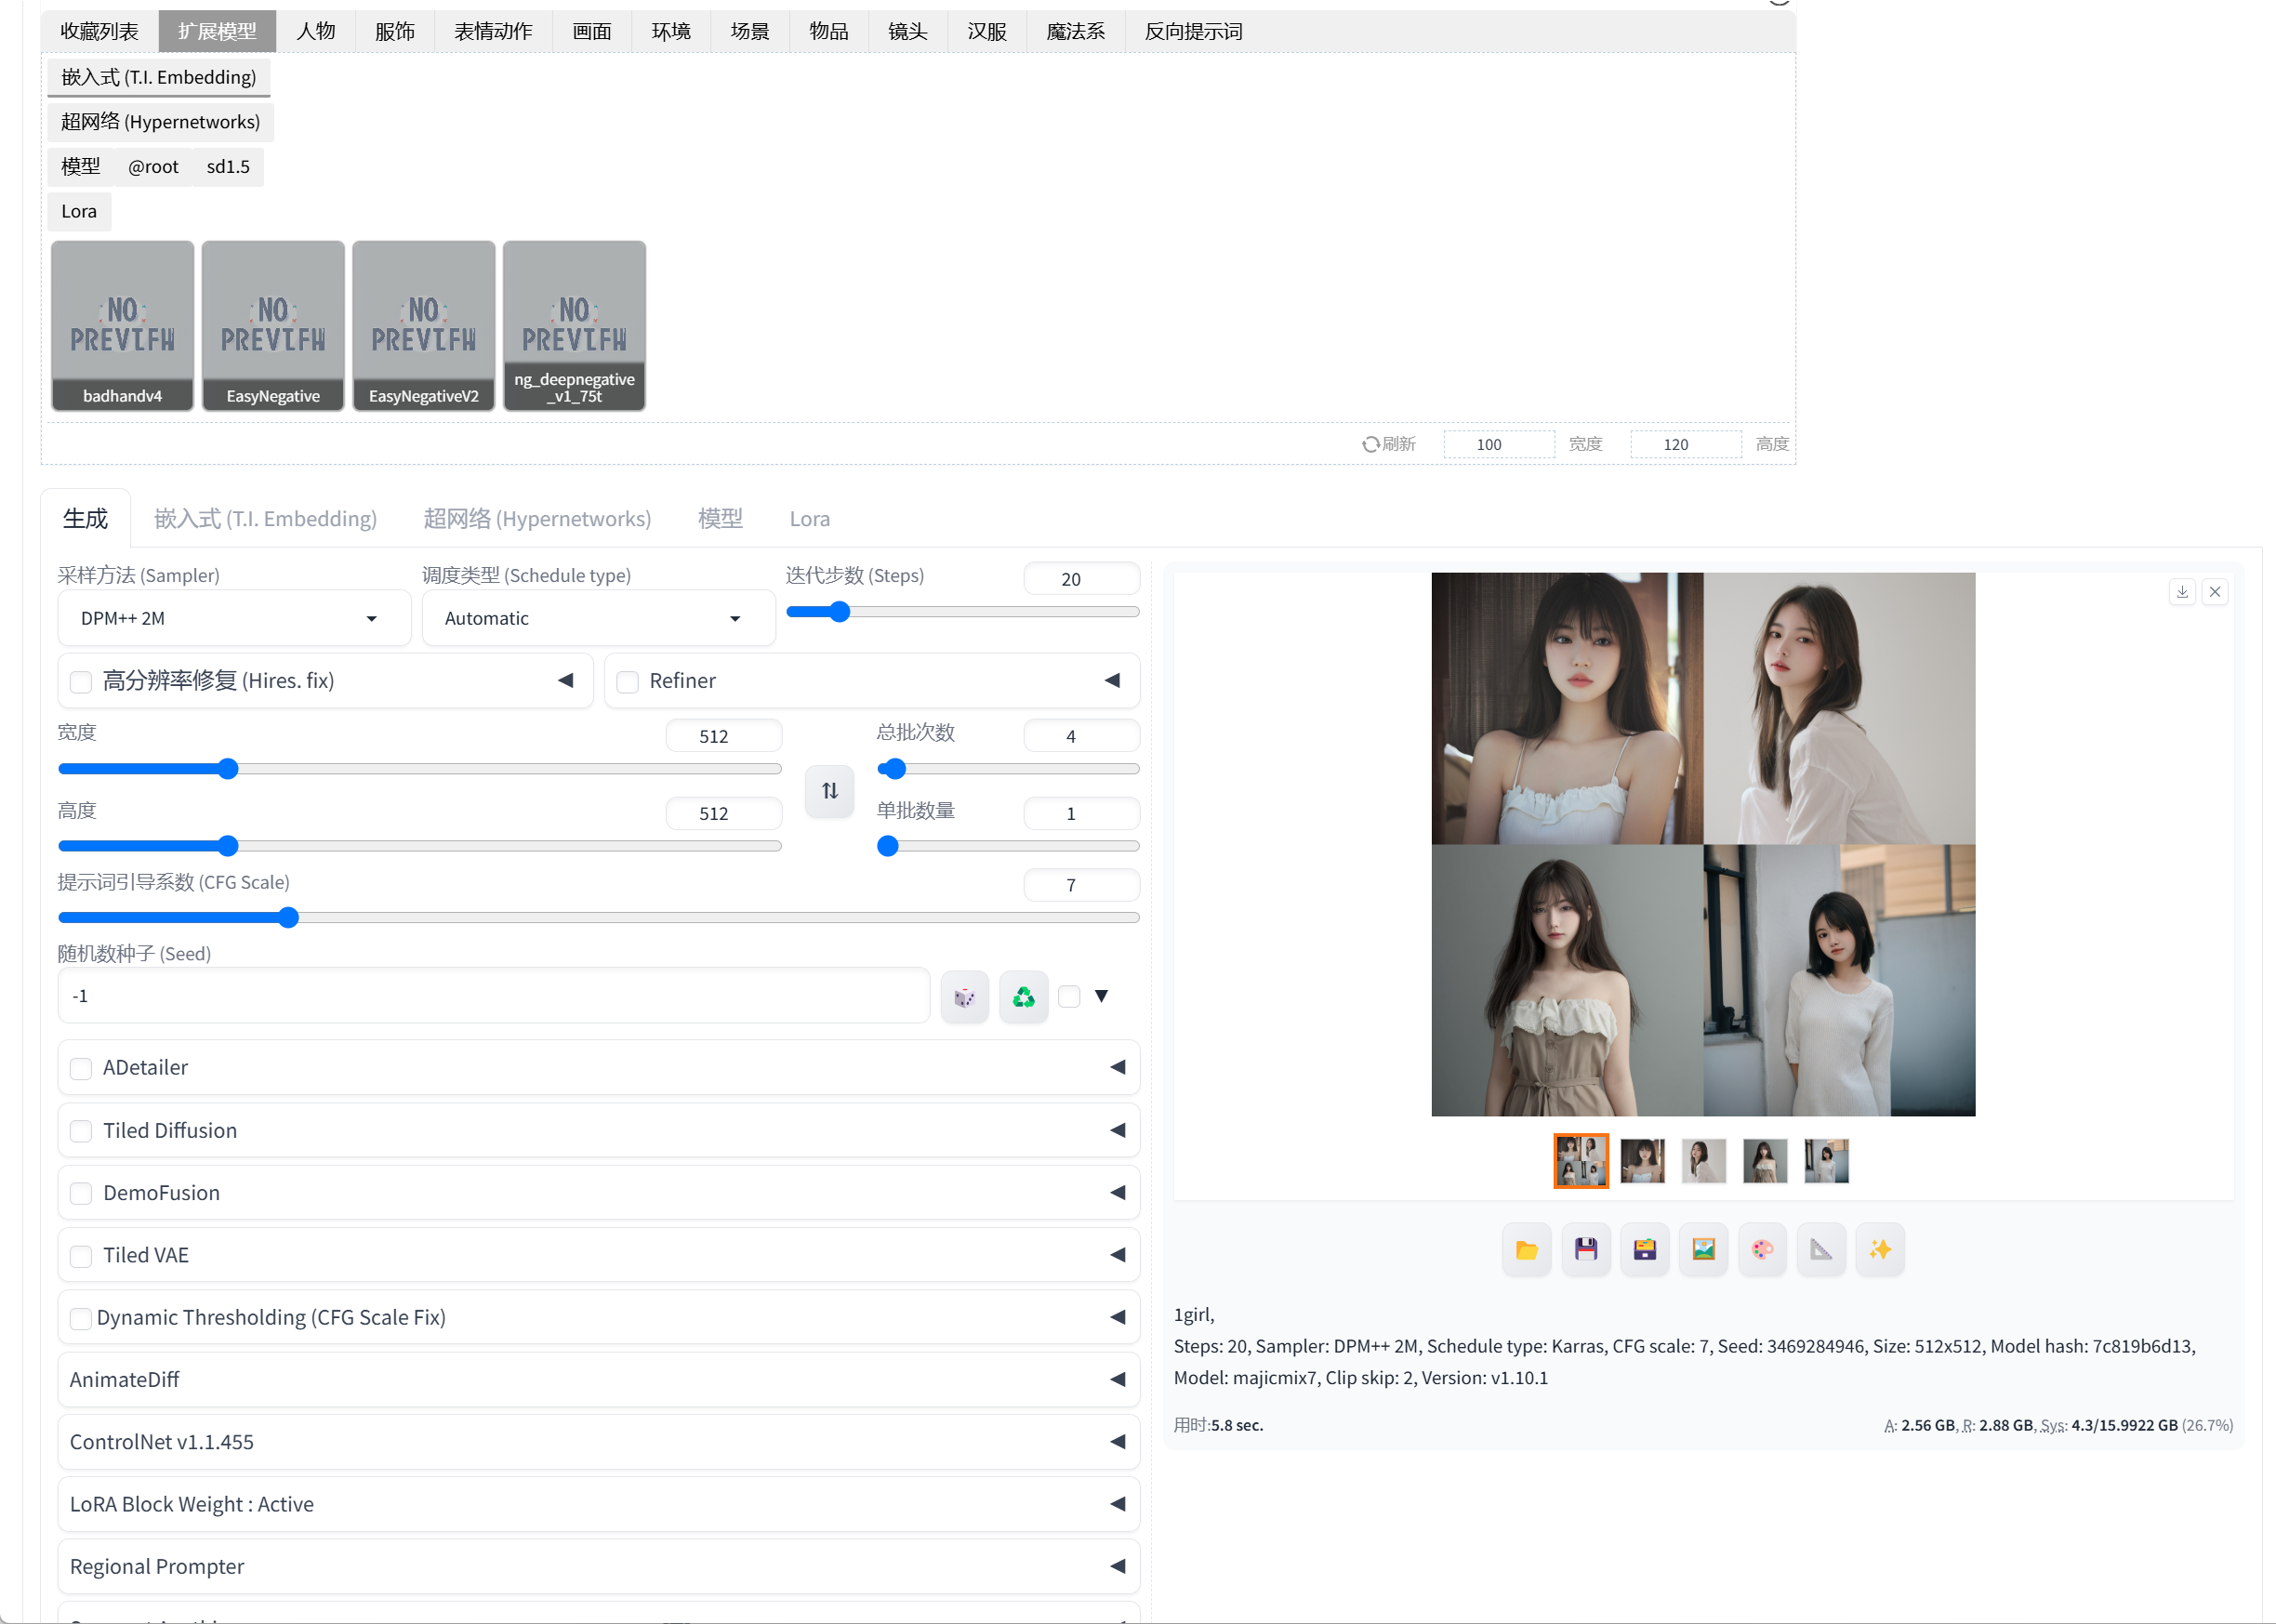Click the gallery download icon
The height and width of the screenshot is (1624, 2276).
pyautogui.click(x=2182, y=592)
